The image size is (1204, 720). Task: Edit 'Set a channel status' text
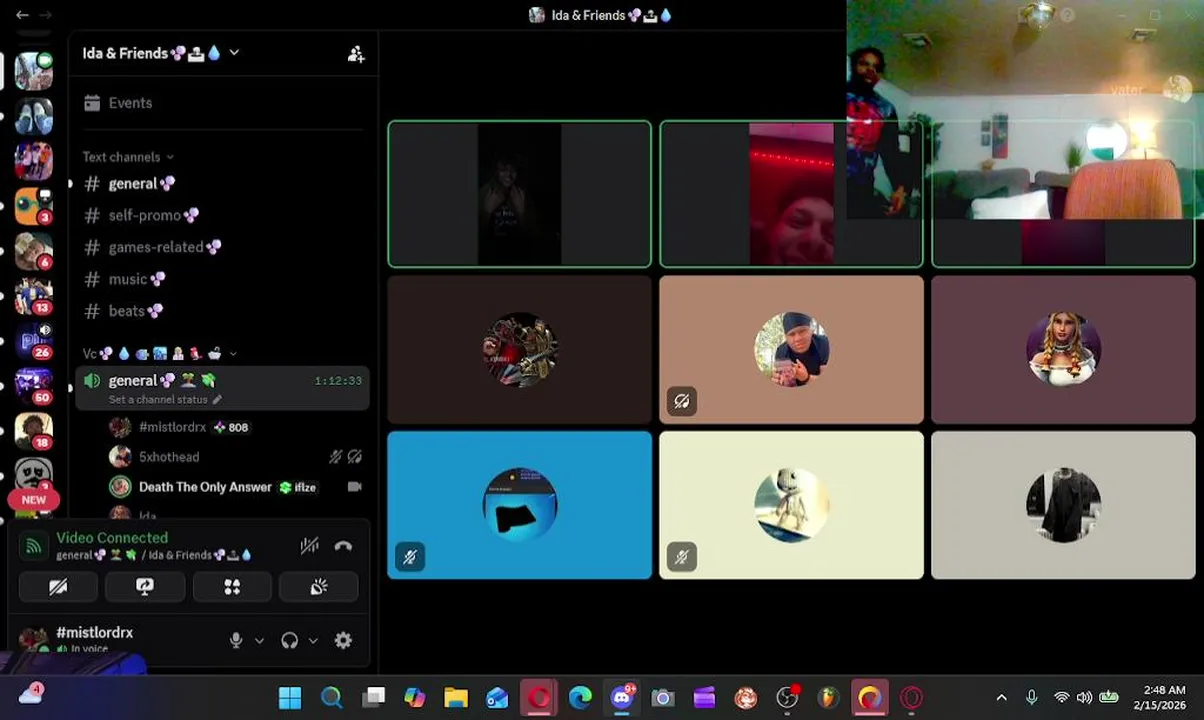tap(165, 400)
